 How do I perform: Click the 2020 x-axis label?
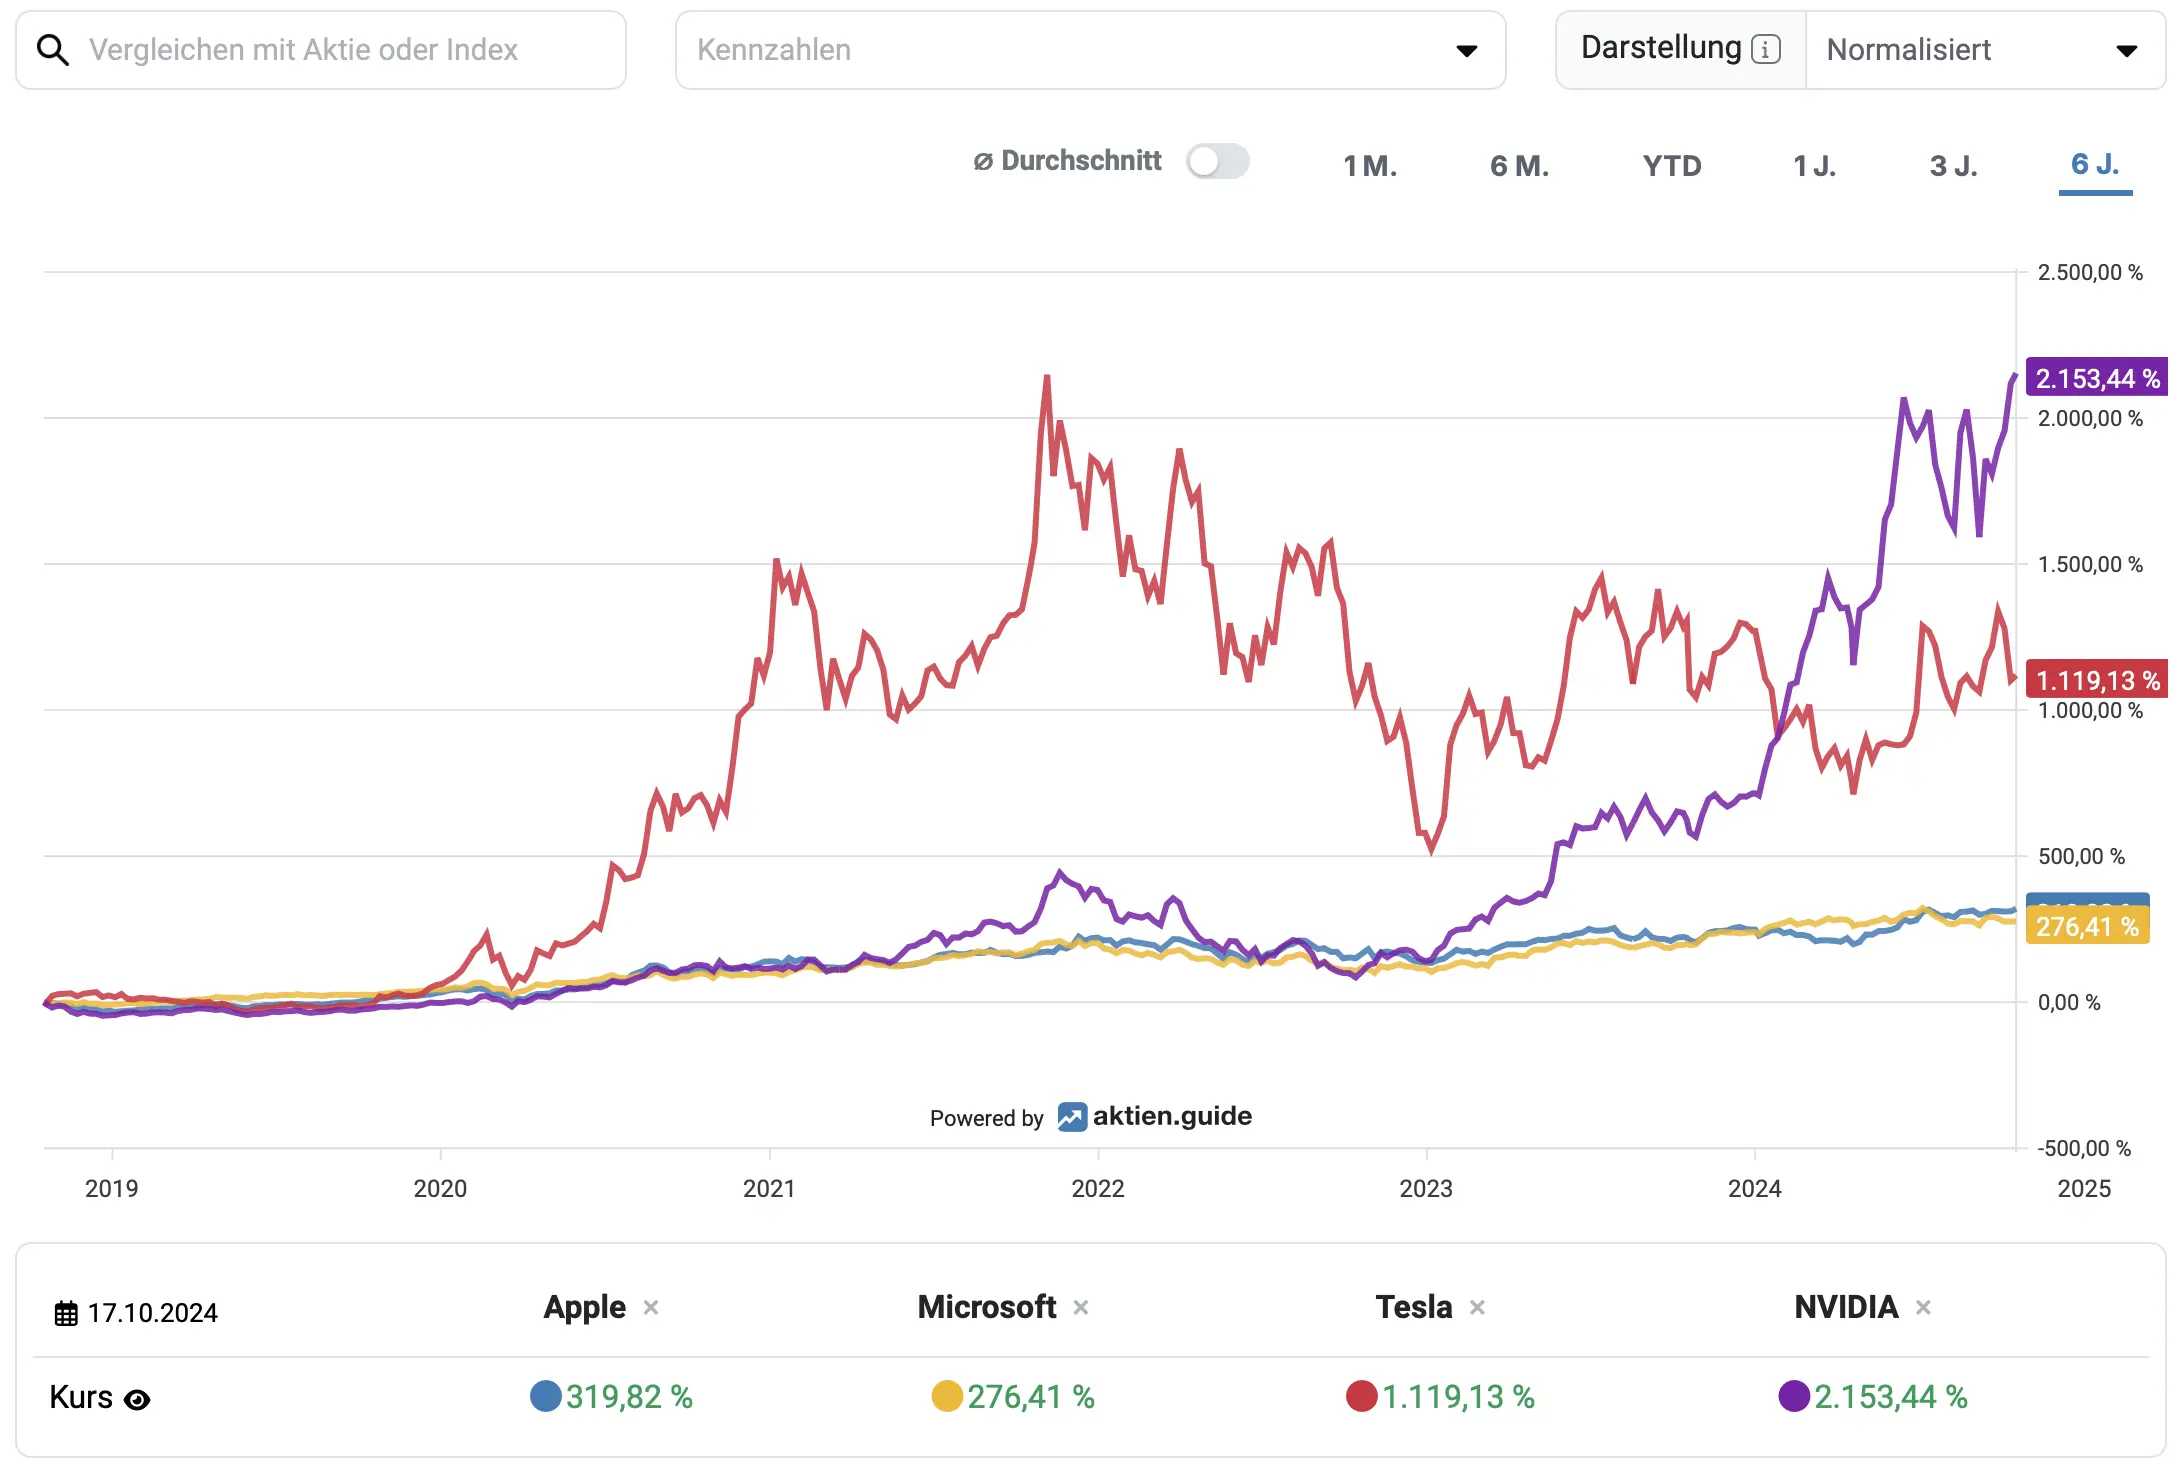pos(440,1189)
